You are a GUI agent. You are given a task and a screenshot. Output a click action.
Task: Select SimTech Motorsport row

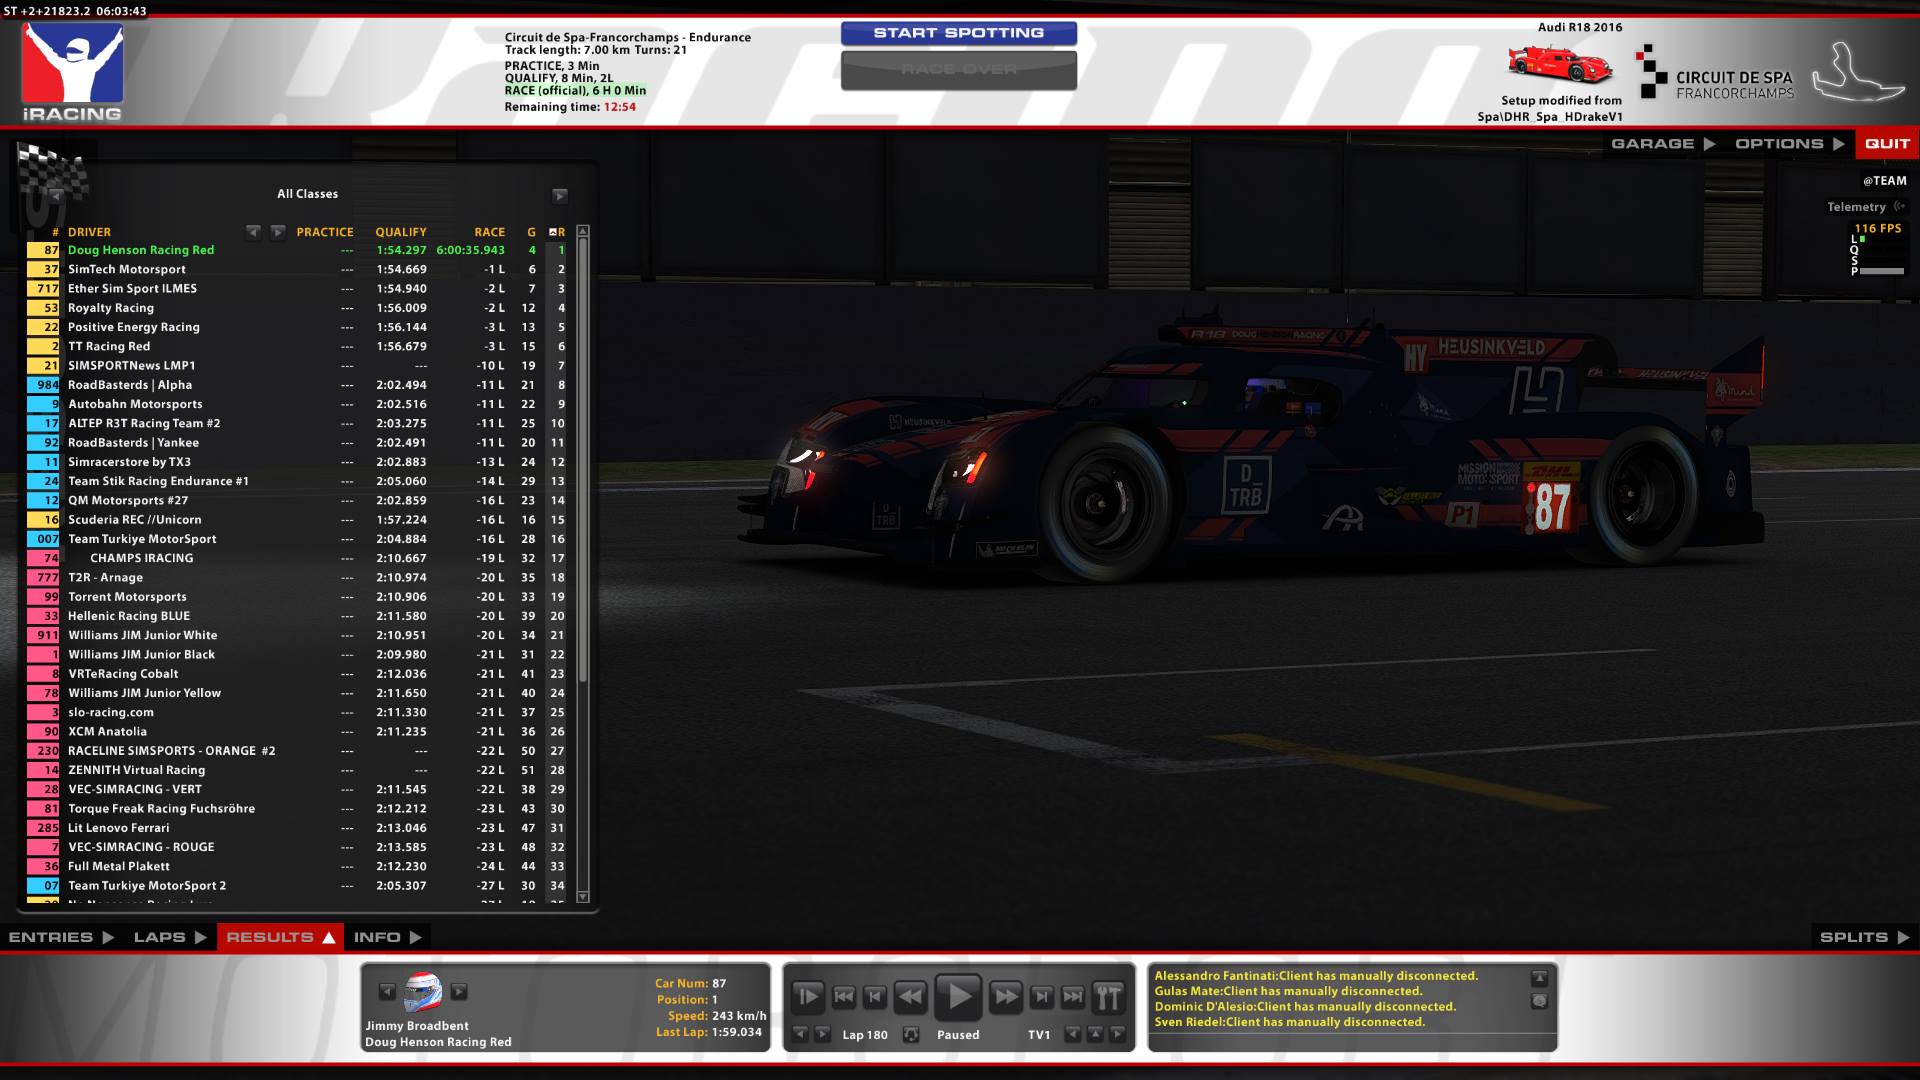(x=296, y=269)
